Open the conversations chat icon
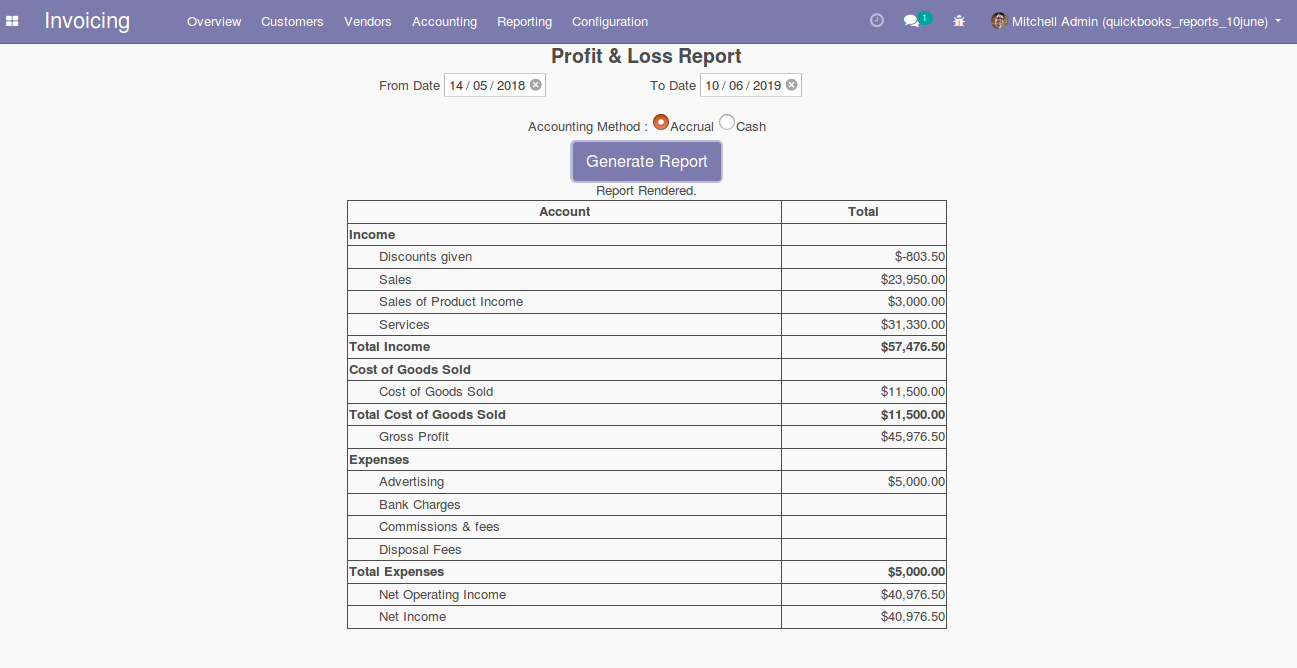Screen dimensions: 1297x668 point(911,21)
